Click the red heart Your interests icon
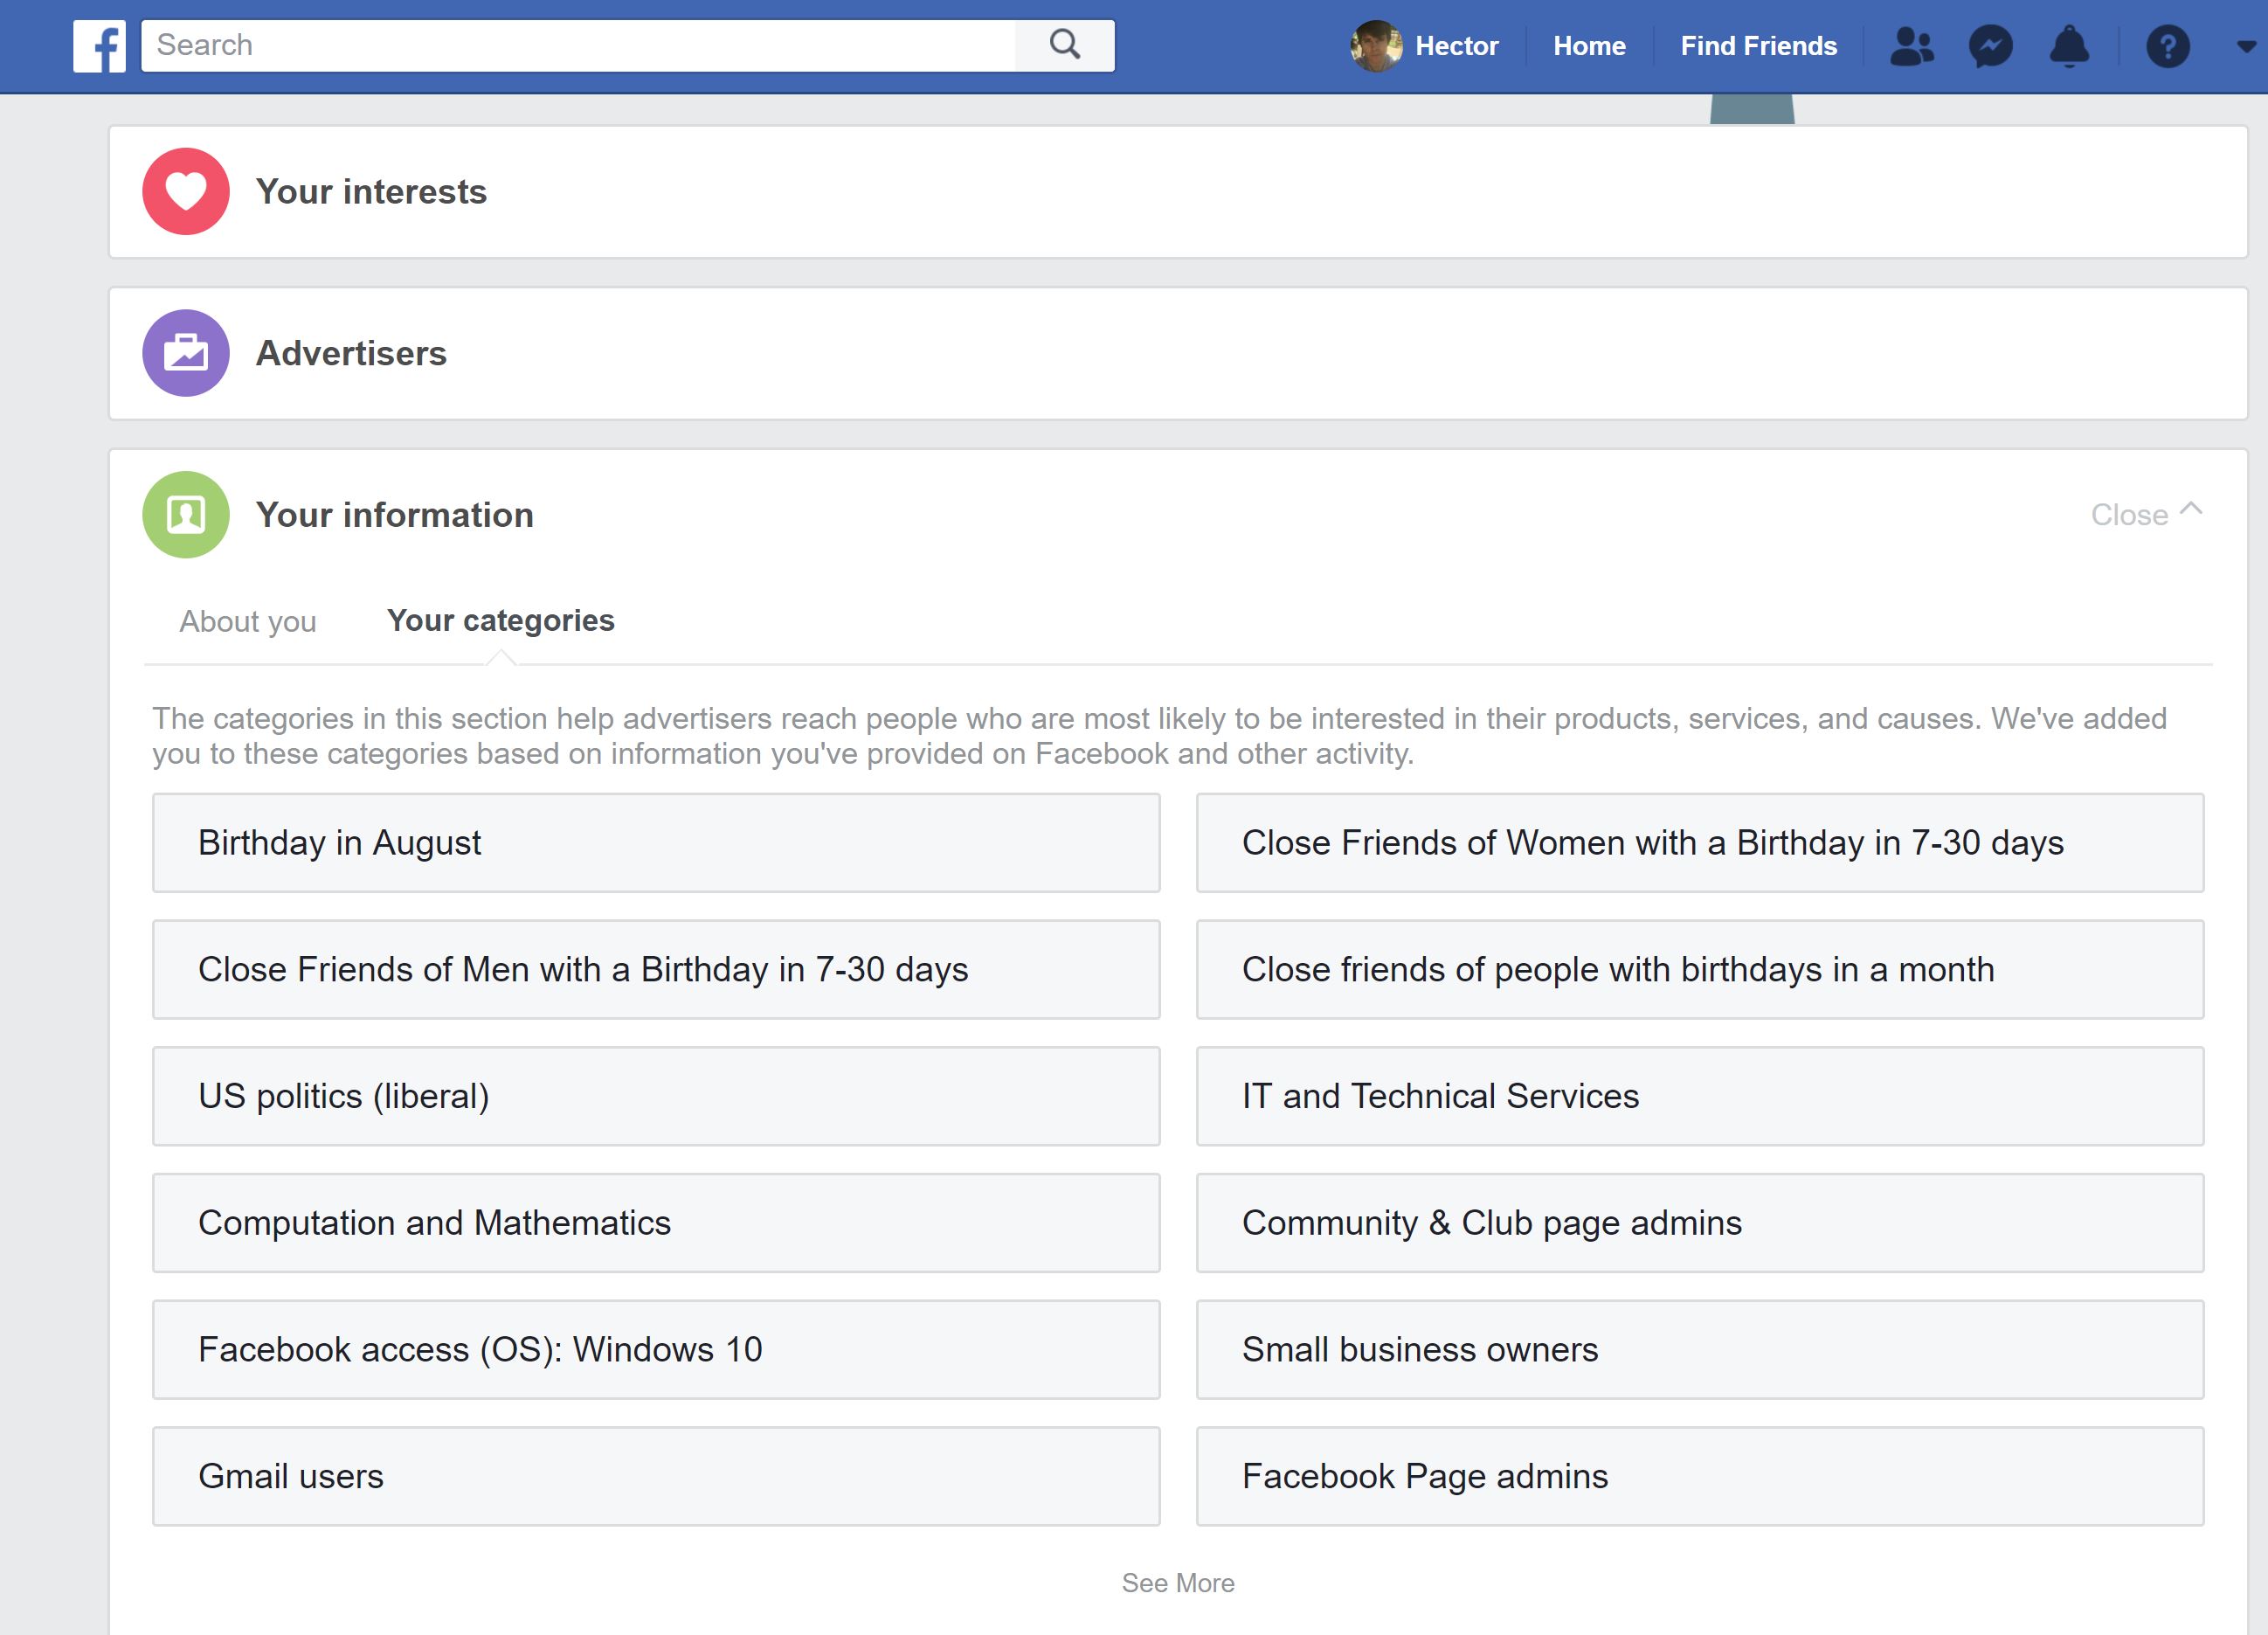 tap(186, 191)
